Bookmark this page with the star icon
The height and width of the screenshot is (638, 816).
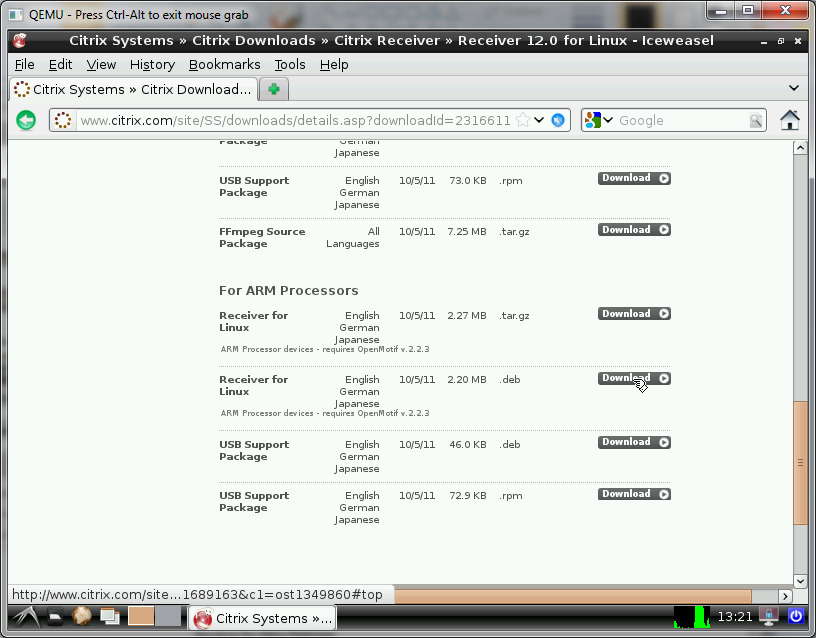522,120
